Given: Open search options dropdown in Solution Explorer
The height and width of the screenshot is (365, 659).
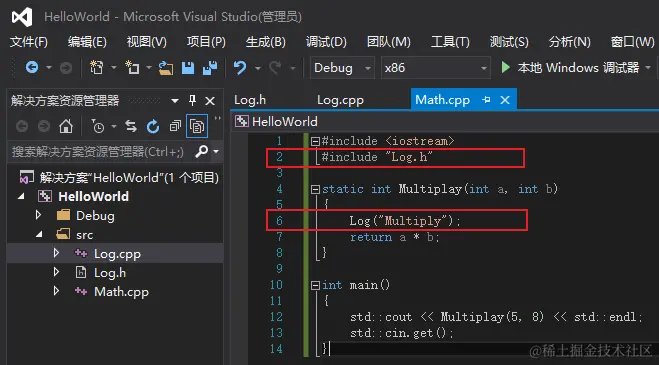Looking at the screenshot, I should pyautogui.click(x=216, y=151).
